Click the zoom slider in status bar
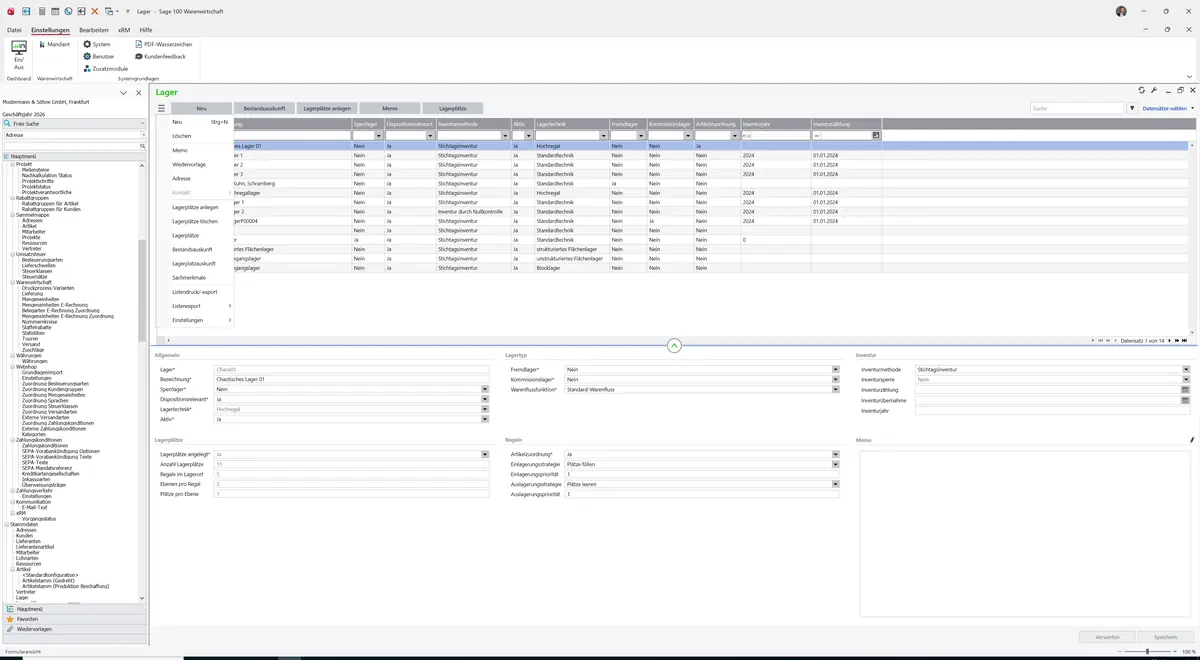1200x660 pixels. tap(1146, 652)
